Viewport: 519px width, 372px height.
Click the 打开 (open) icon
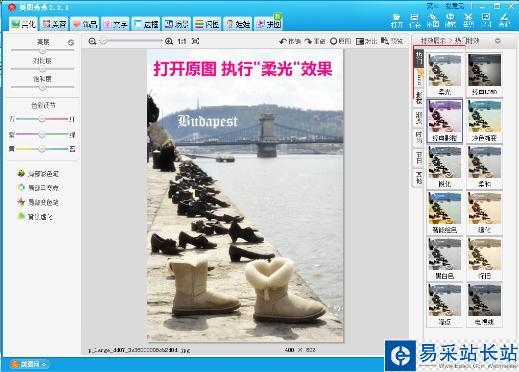click(x=396, y=21)
